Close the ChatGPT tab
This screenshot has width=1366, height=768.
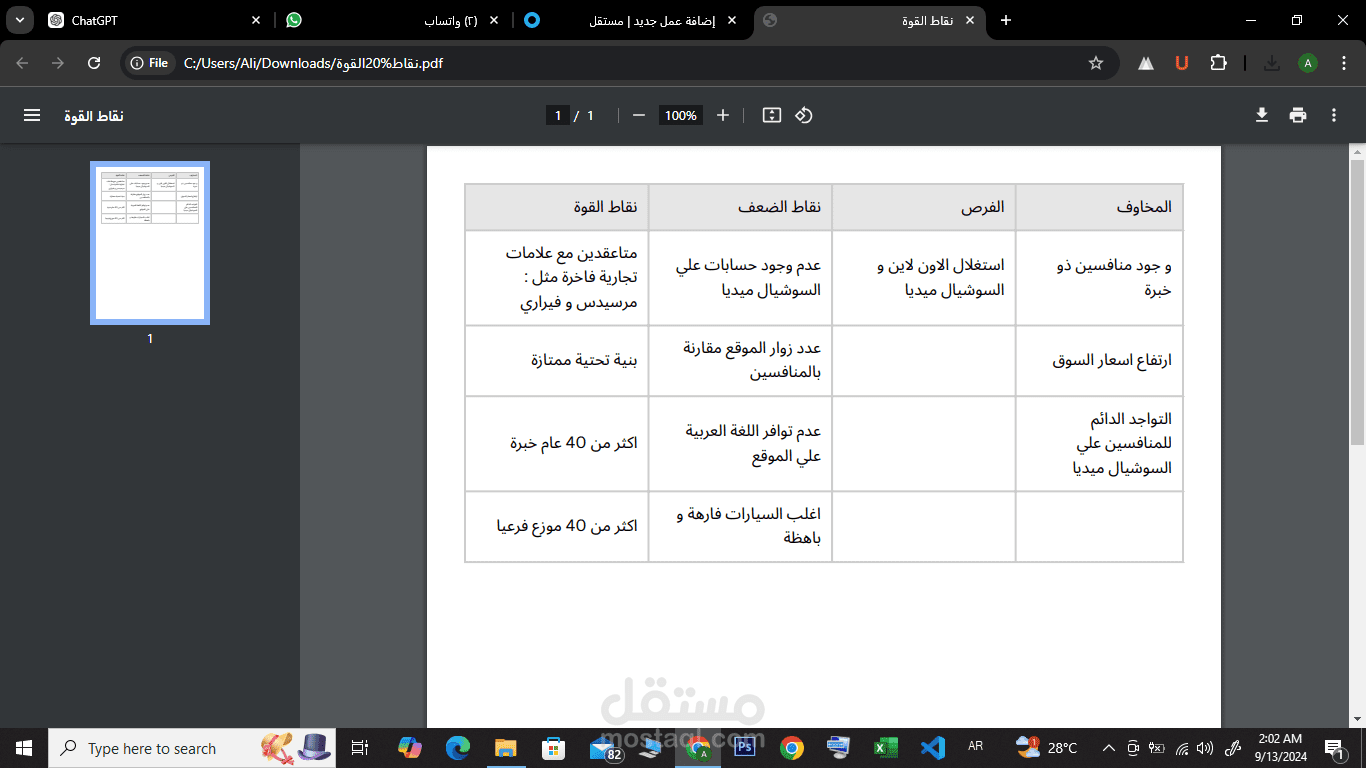[x=257, y=20]
